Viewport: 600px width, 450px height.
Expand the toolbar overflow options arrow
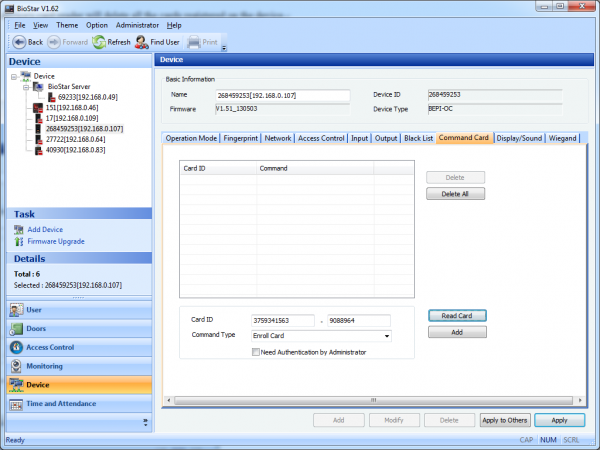[224, 47]
